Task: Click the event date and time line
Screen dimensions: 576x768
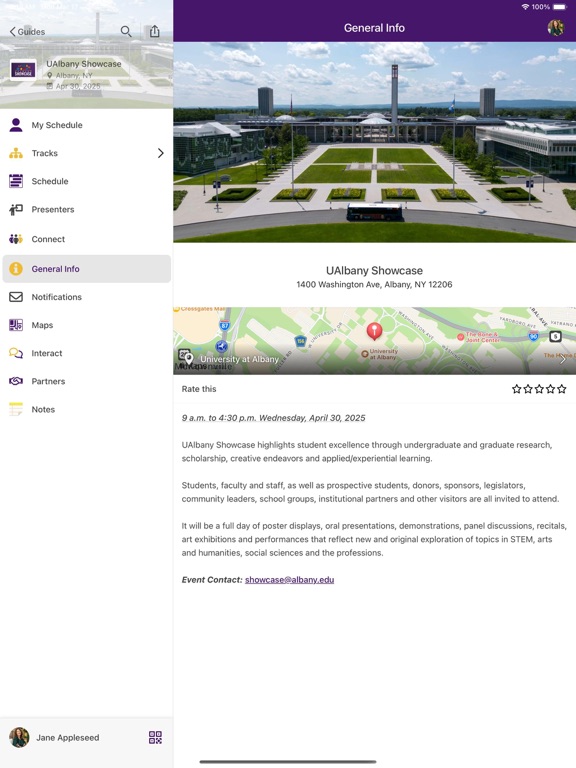Action: click(273, 418)
